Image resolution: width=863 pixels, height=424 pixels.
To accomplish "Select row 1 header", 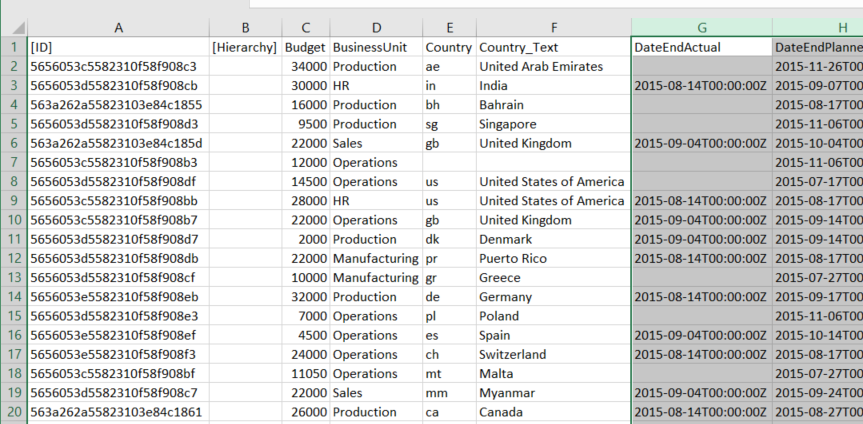I will pos(13,47).
